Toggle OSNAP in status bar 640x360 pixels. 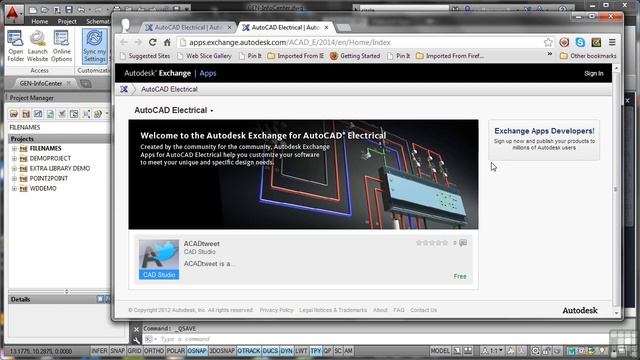pos(197,351)
